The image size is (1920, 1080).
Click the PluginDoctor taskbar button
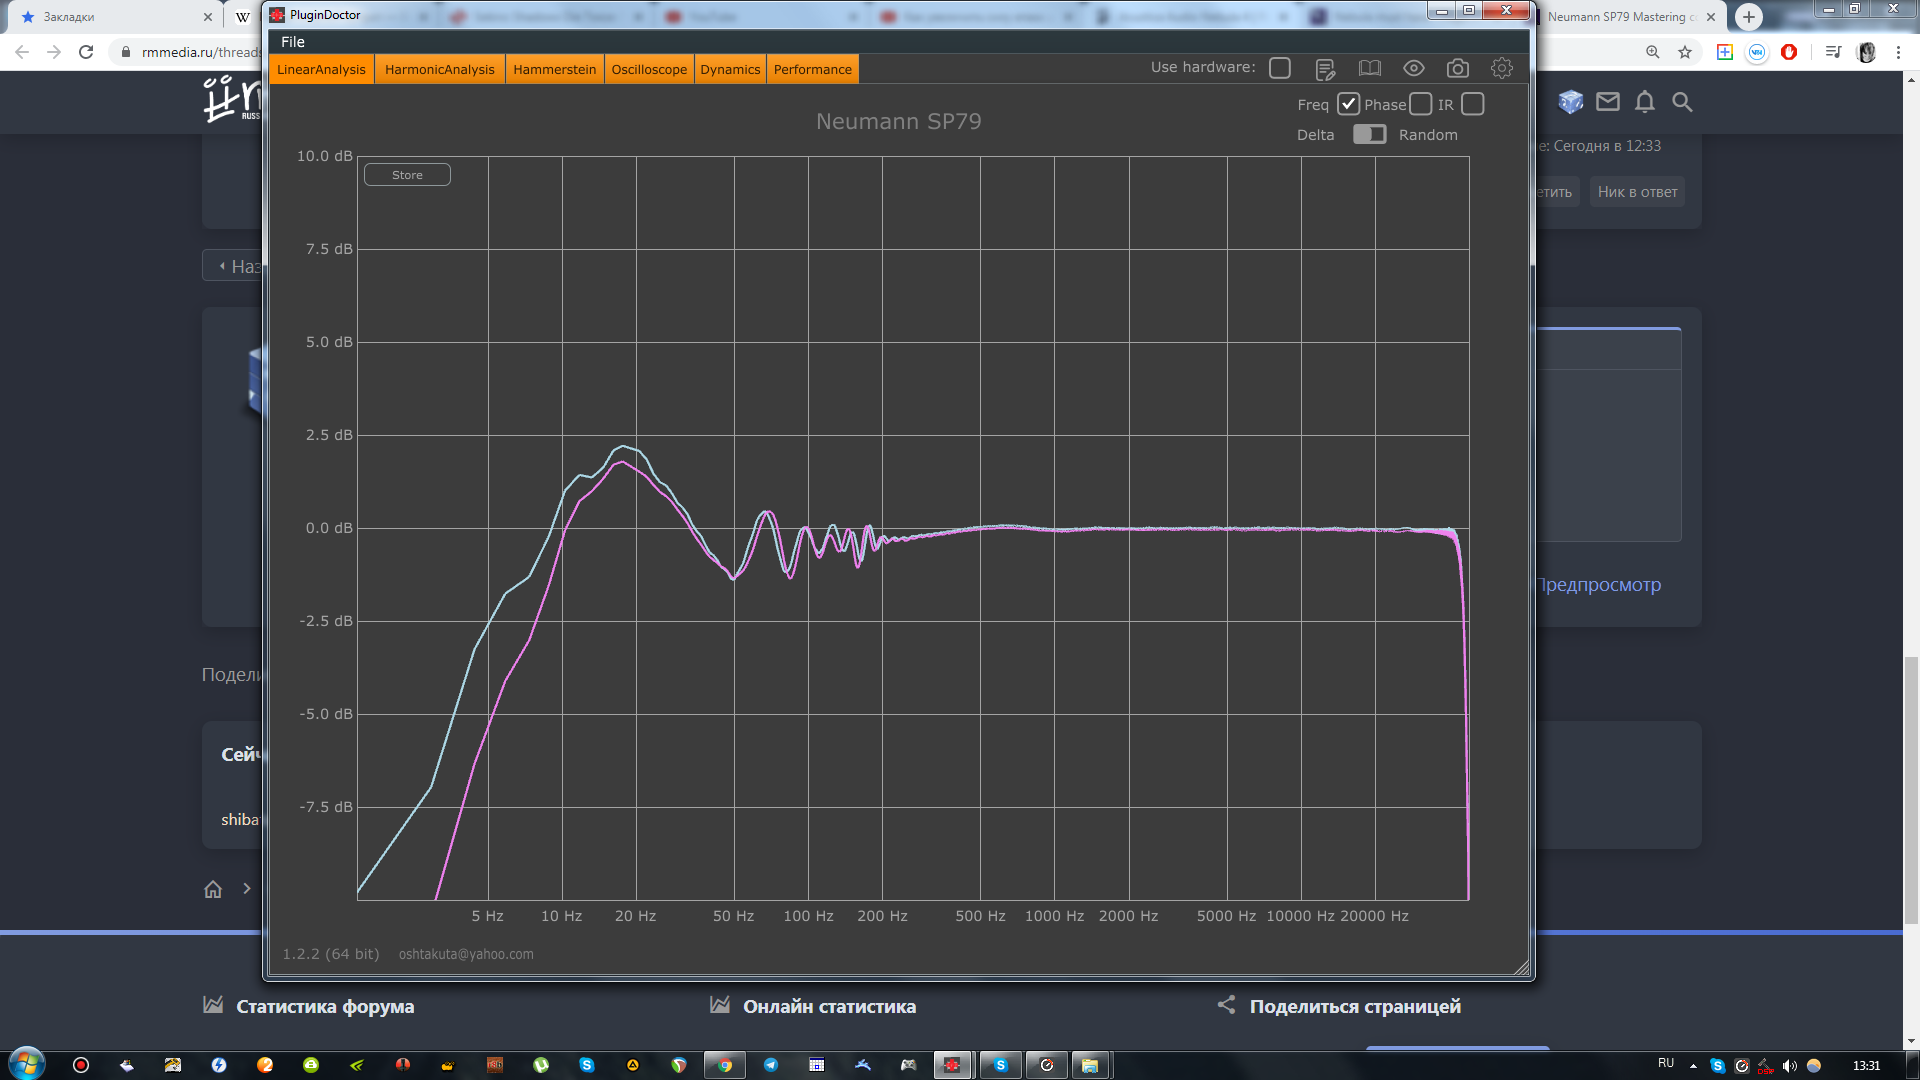tap(953, 1065)
